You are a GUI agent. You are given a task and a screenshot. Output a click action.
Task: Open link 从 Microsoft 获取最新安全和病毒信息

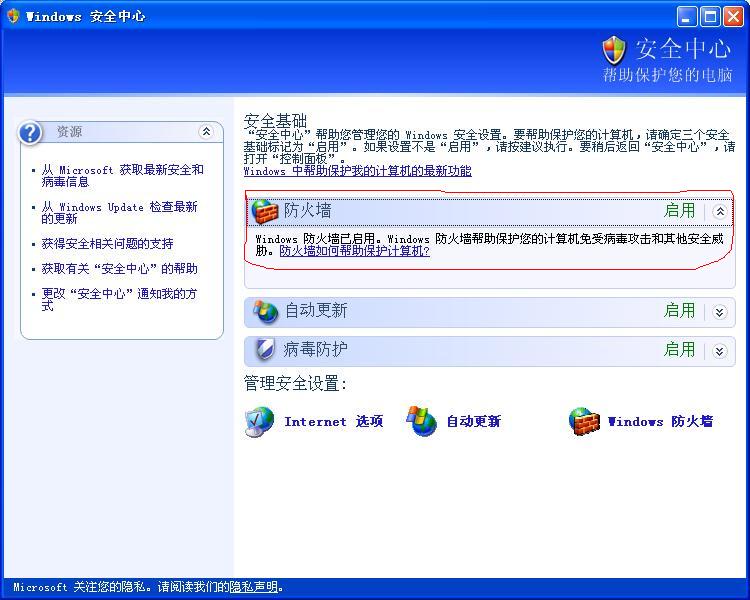pos(122,176)
